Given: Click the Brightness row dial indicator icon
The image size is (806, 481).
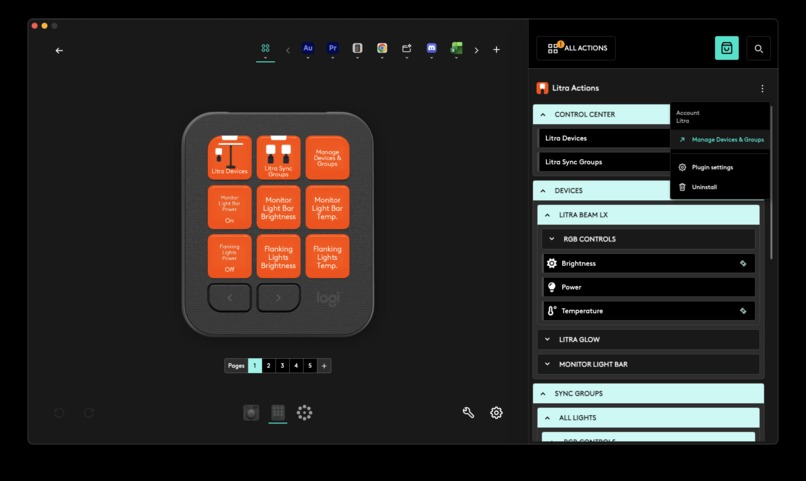Looking at the screenshot, I should [x=743, y=263].
